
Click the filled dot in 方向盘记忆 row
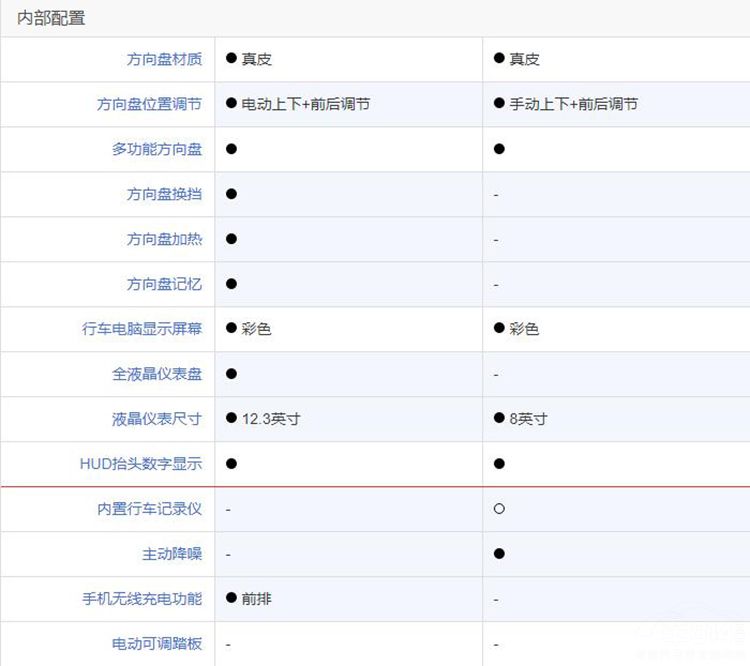click(231, 284)
